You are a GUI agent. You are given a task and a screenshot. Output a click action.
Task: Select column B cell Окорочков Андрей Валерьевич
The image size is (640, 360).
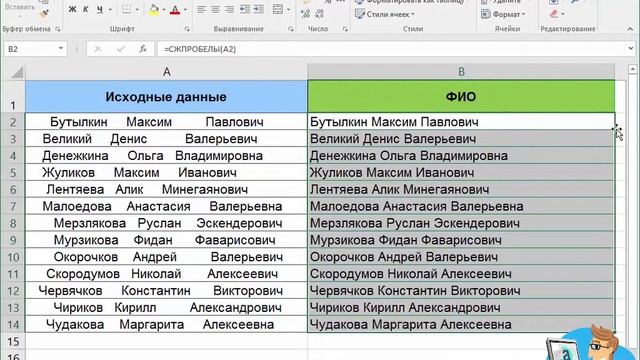click(x=461, y=257)
